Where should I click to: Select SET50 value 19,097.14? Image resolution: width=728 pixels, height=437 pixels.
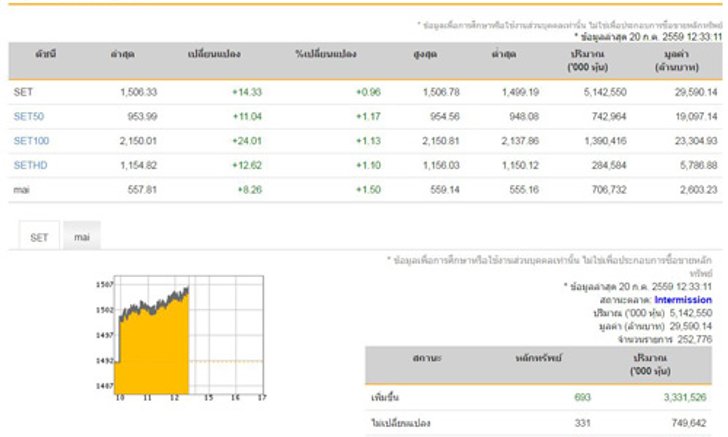click(x=696, y=117)
